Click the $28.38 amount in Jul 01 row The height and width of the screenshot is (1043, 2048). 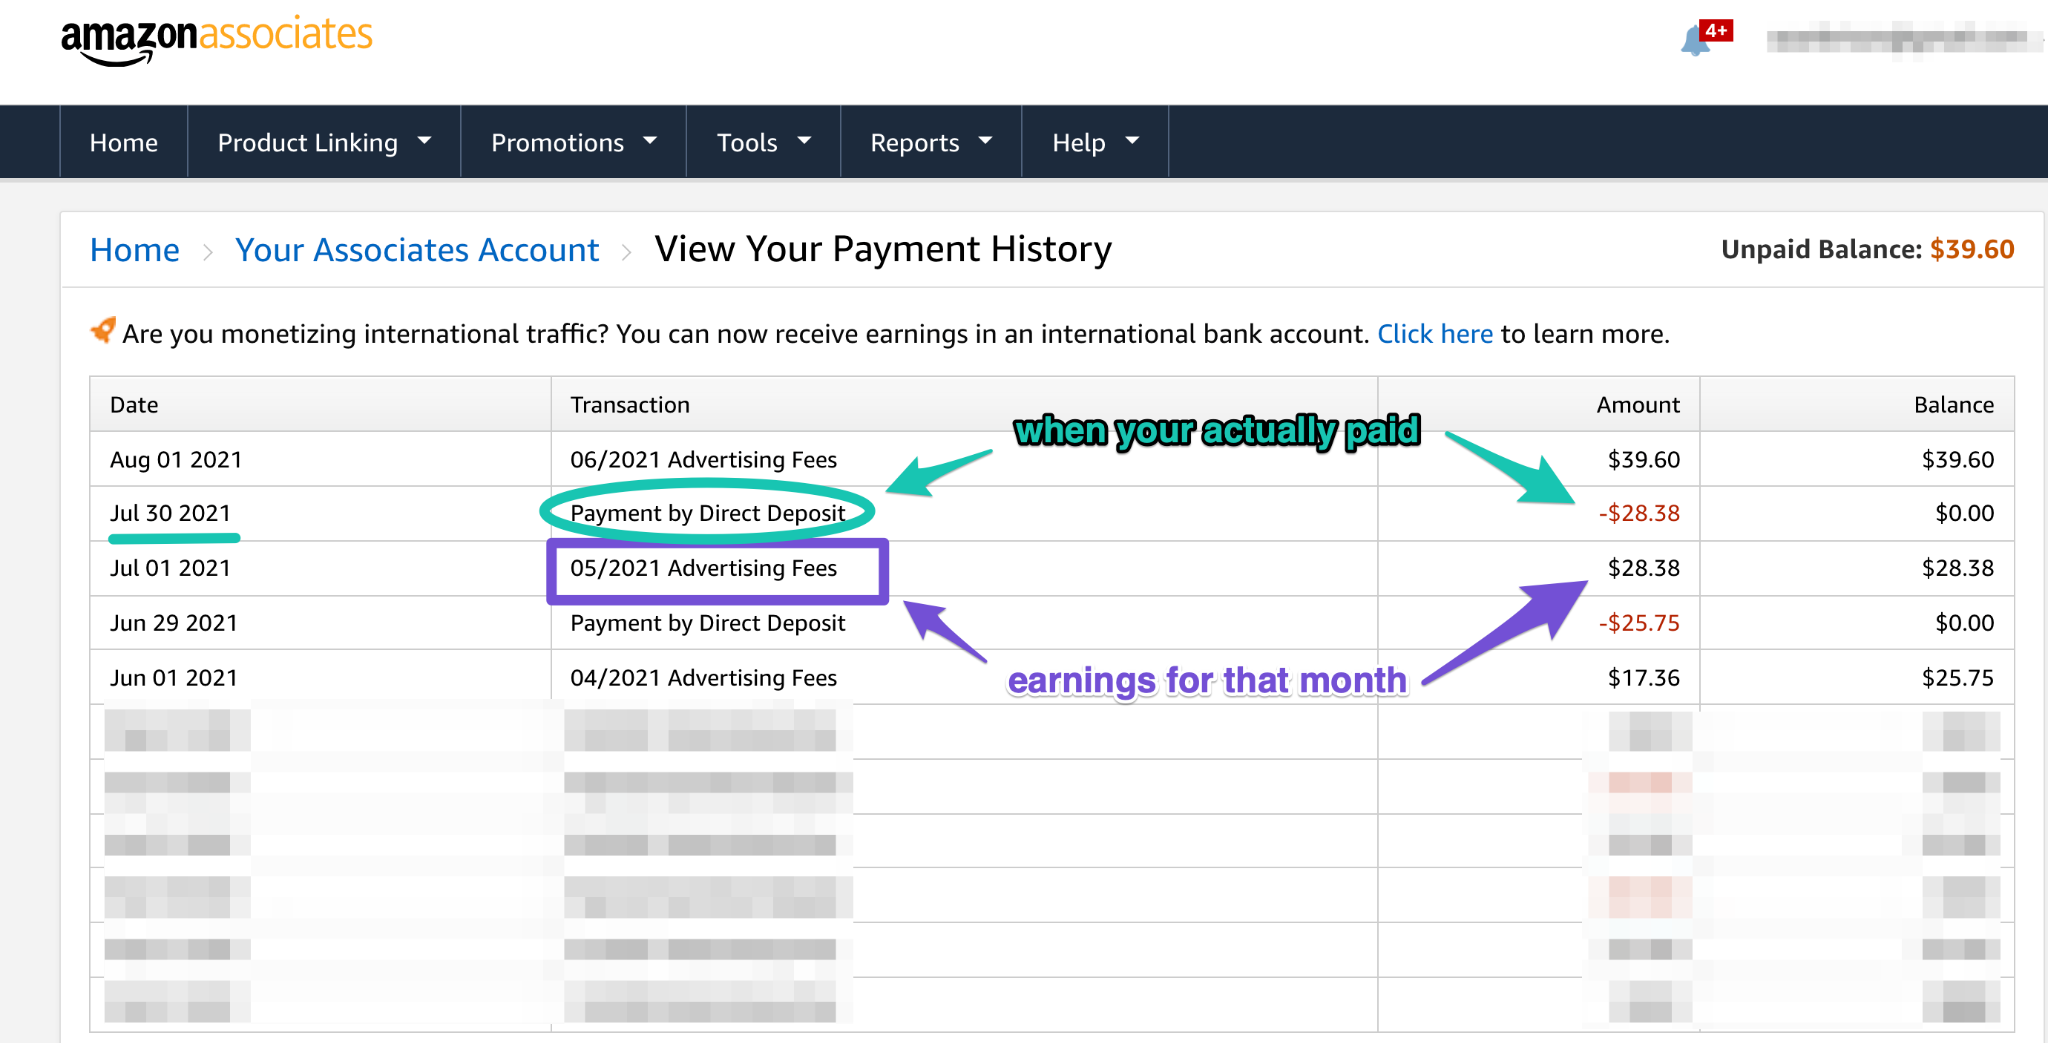coord(1644,568)
